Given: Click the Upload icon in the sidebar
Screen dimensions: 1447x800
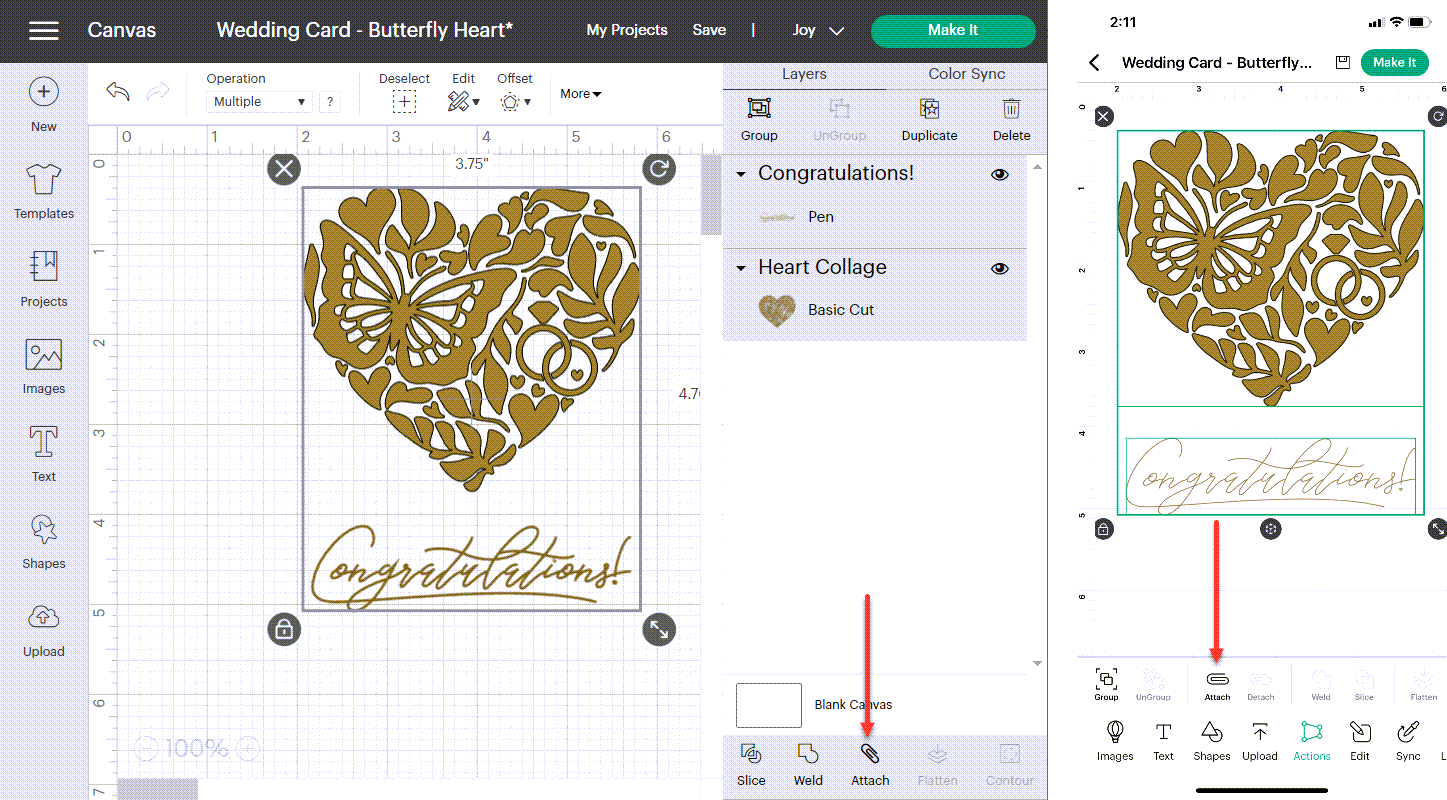Looking at the screenshot, I should point(43,625).
